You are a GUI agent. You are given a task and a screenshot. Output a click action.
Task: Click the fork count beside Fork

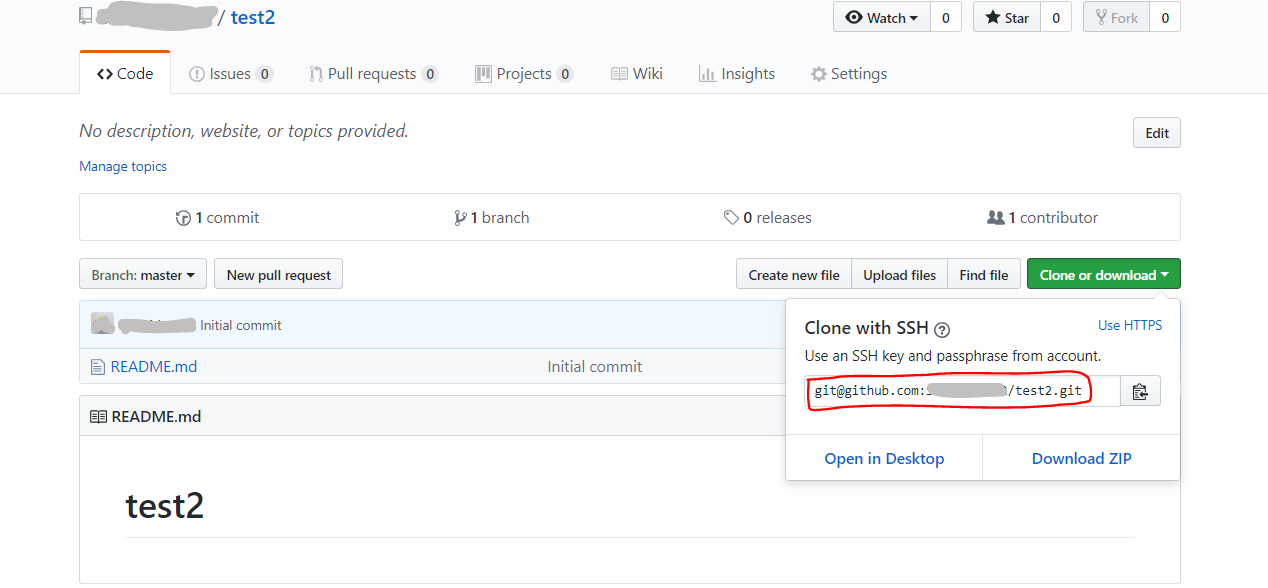1165,17
